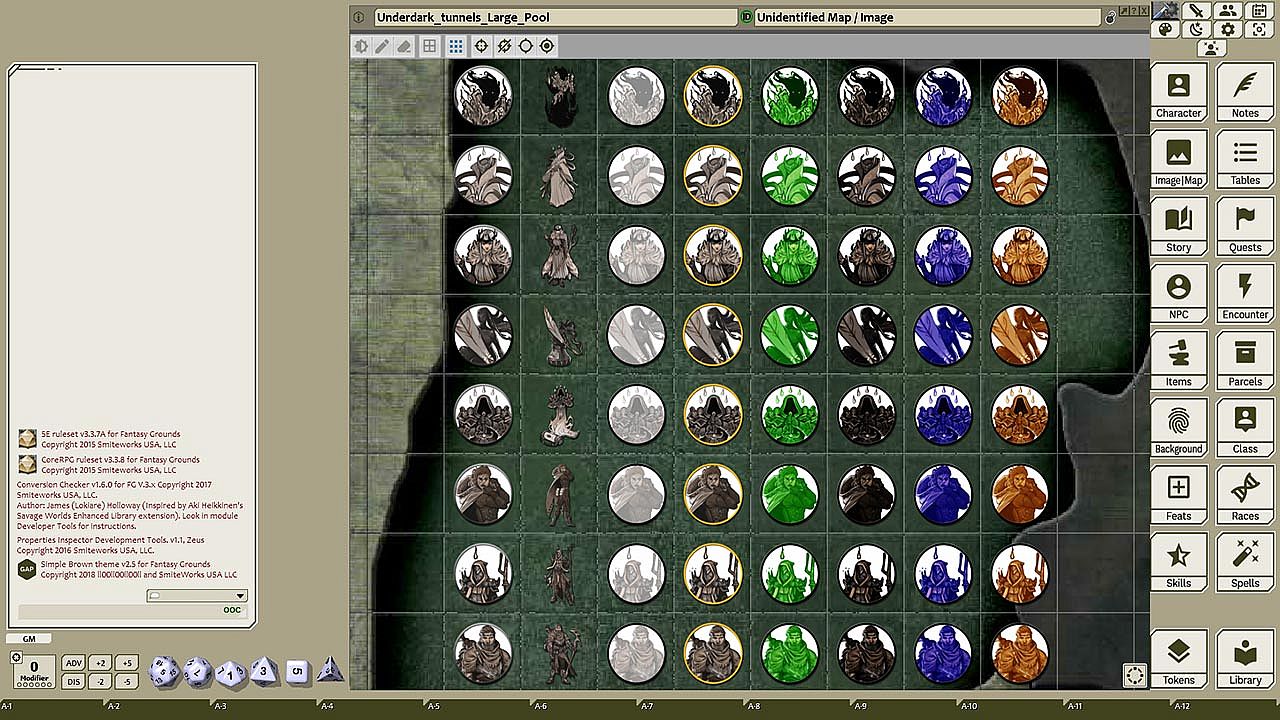Open the Tokens panel

[1178, 659]
